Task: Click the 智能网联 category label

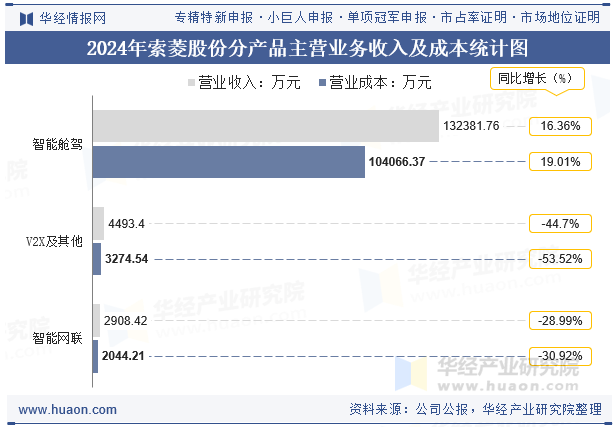Action: tap(57, 338)
